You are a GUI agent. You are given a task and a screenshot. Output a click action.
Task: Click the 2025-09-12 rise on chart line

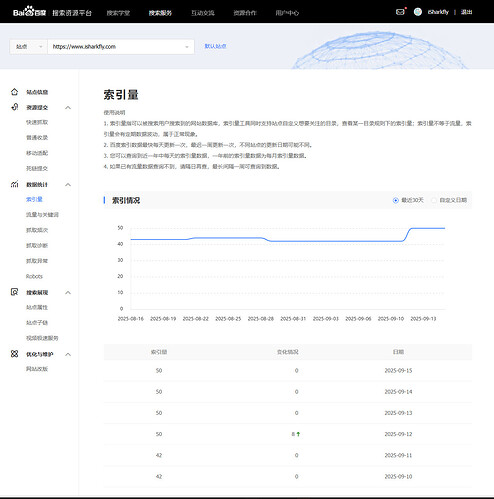tap(407, 234)
